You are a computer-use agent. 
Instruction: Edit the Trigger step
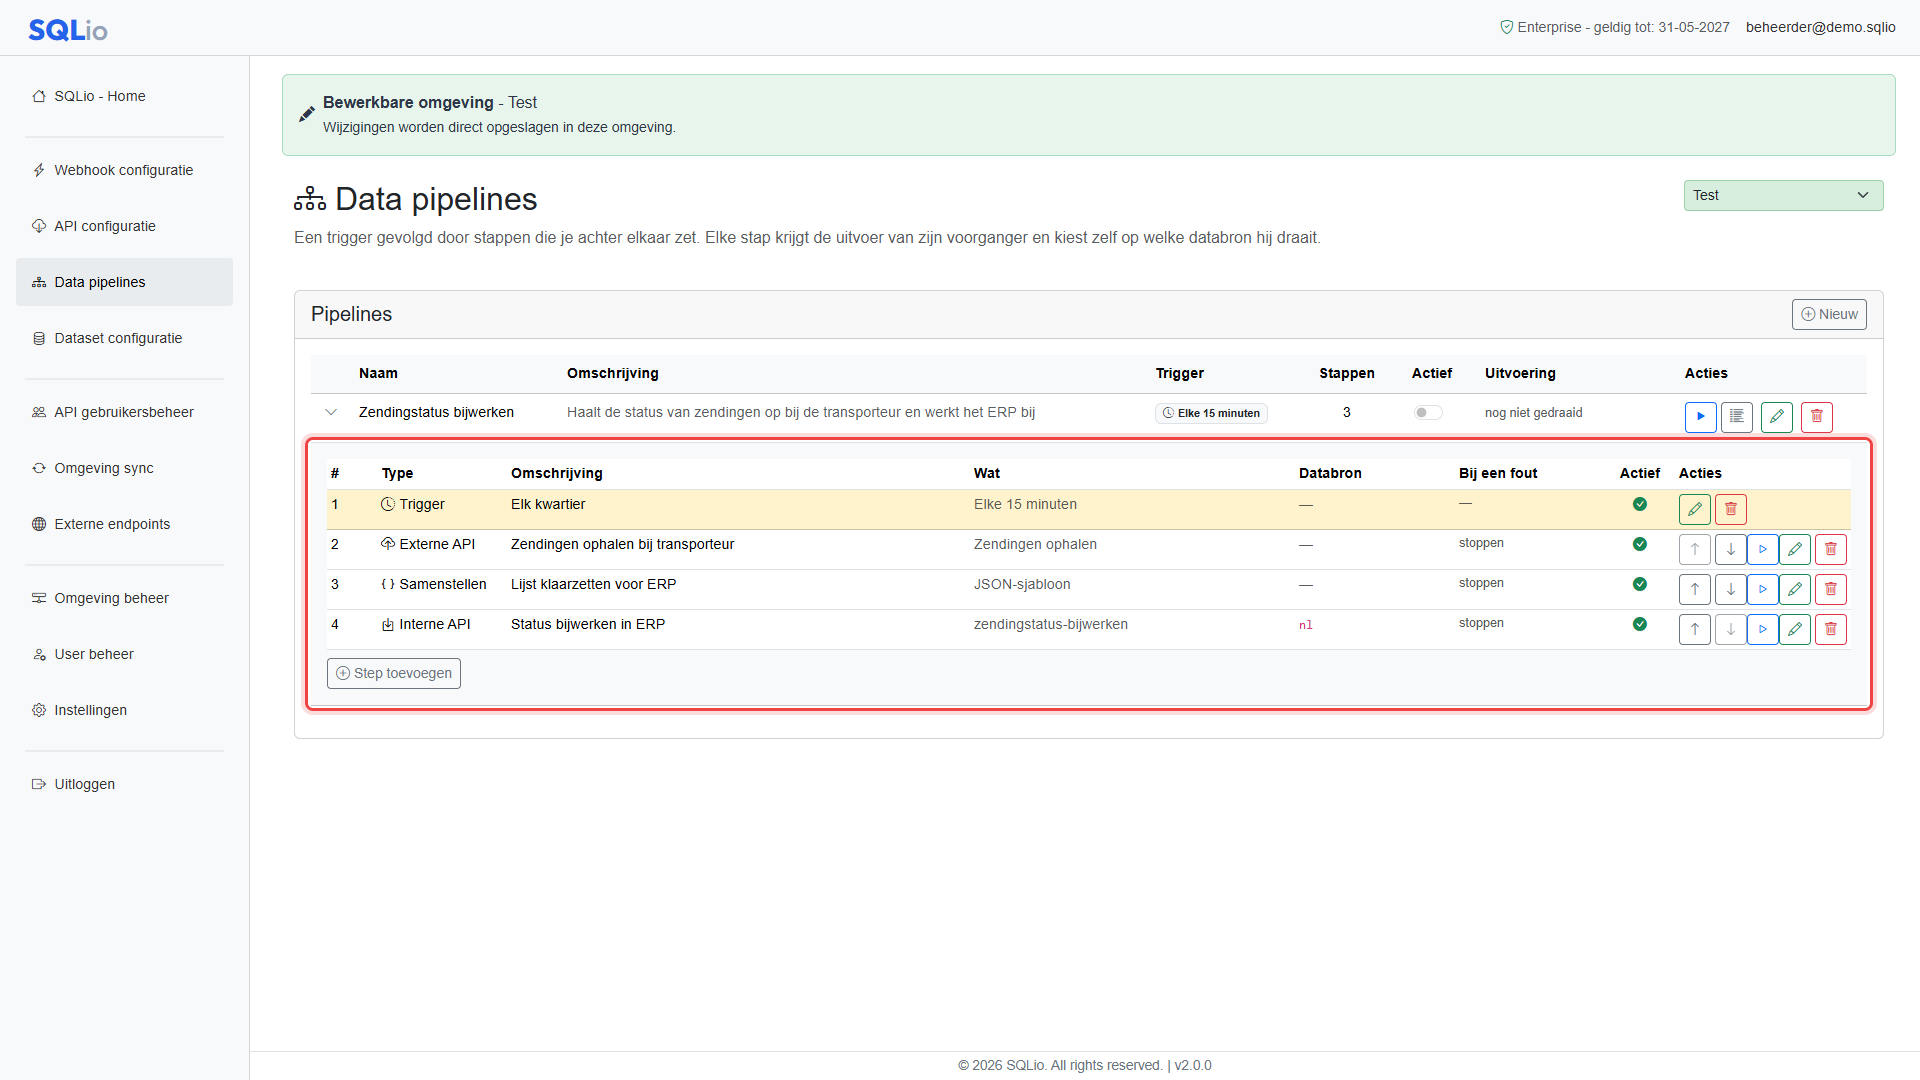coord(1694,509)
